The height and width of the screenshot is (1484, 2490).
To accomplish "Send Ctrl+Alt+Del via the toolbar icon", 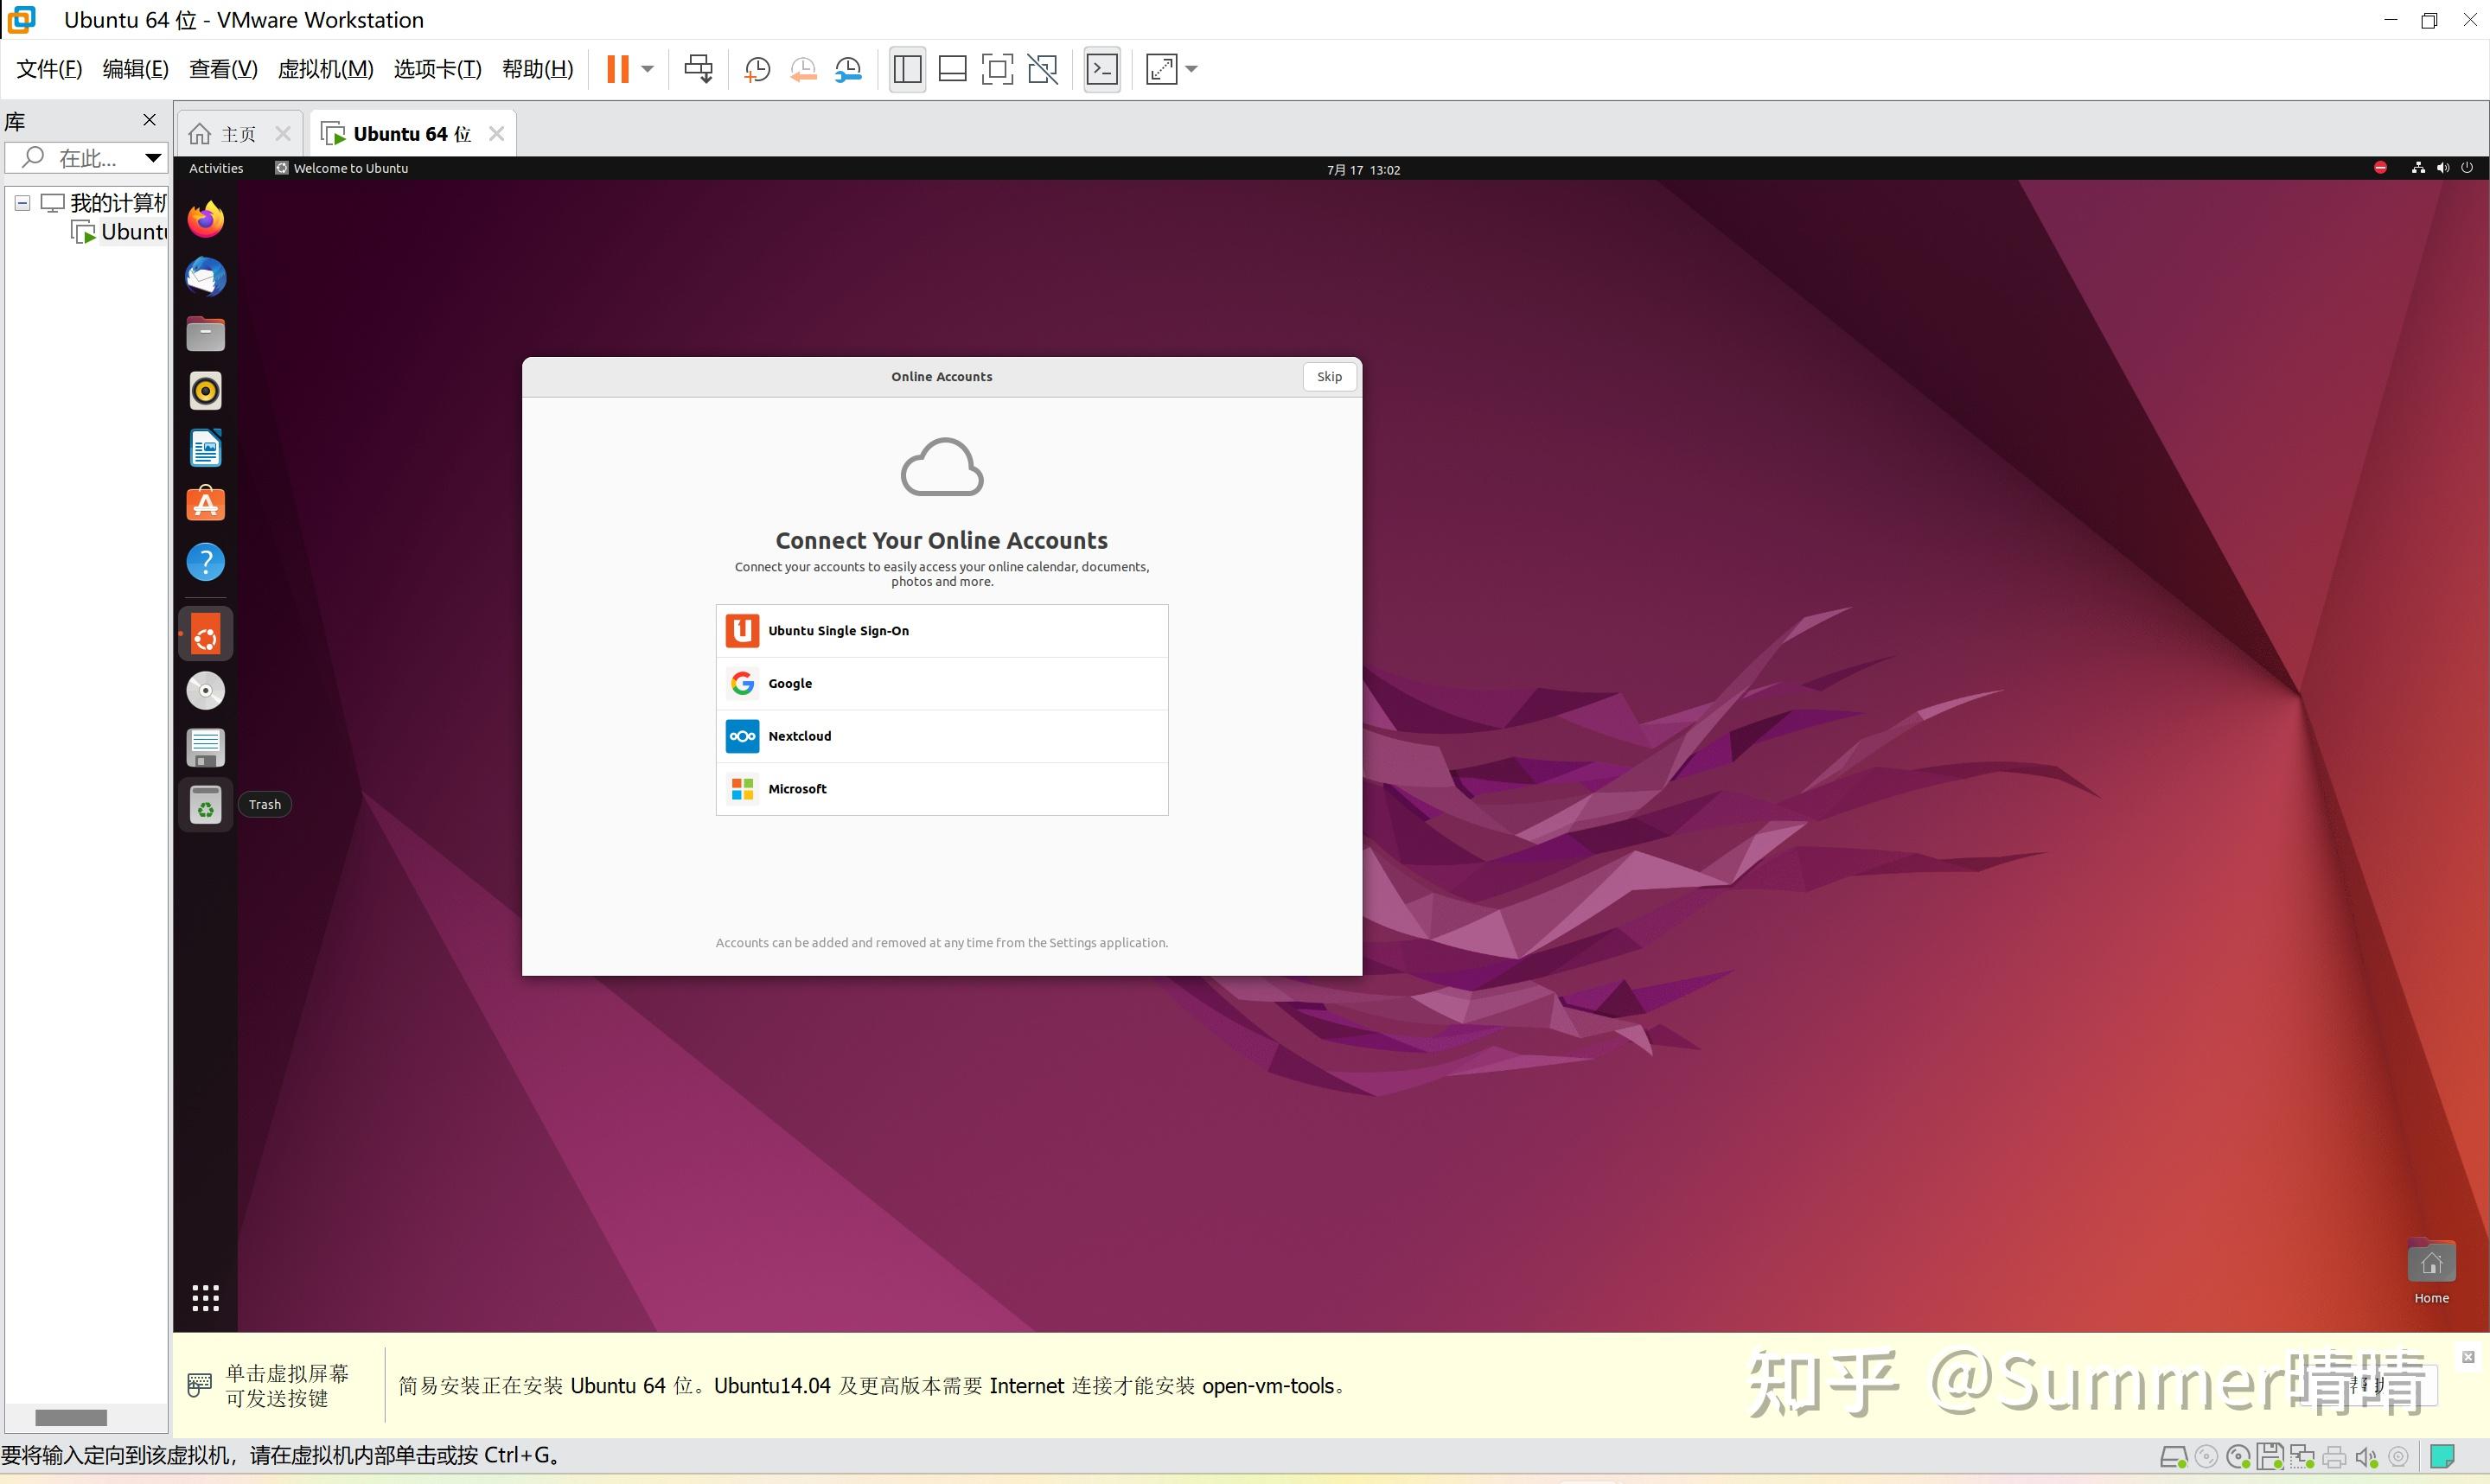I will 698,68.
